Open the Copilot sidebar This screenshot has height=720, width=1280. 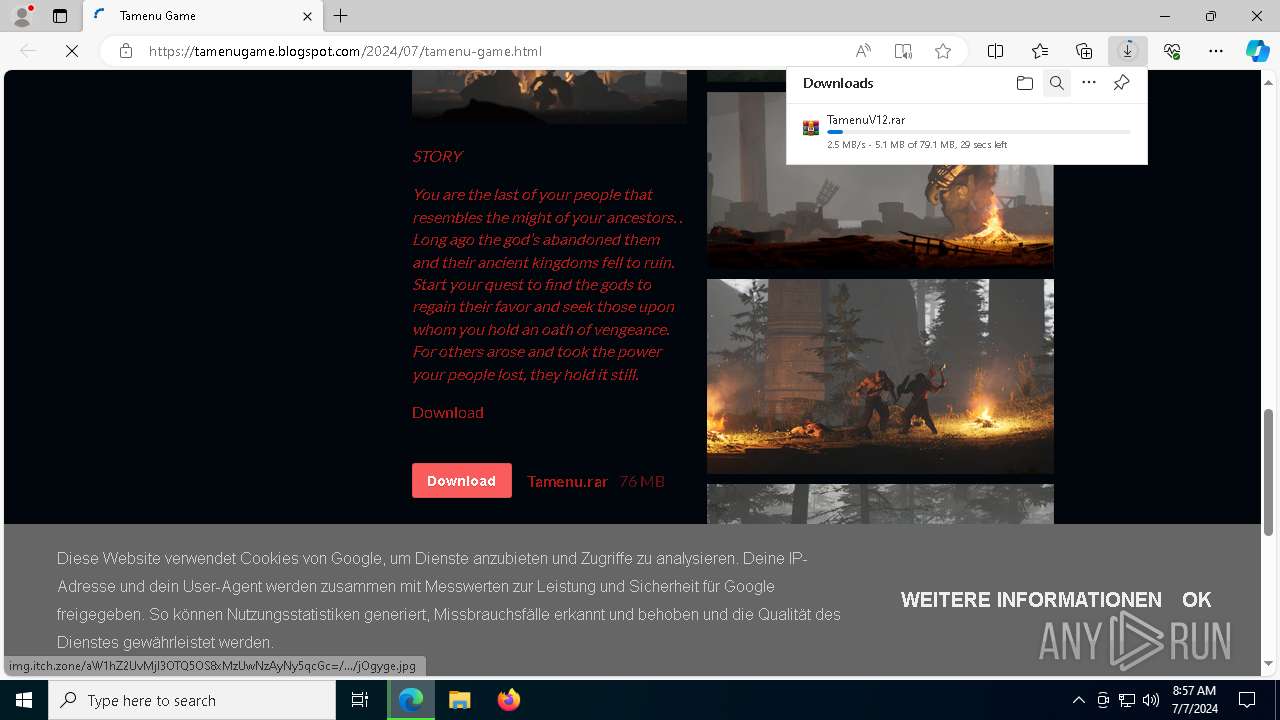[x=1257, y=51]
